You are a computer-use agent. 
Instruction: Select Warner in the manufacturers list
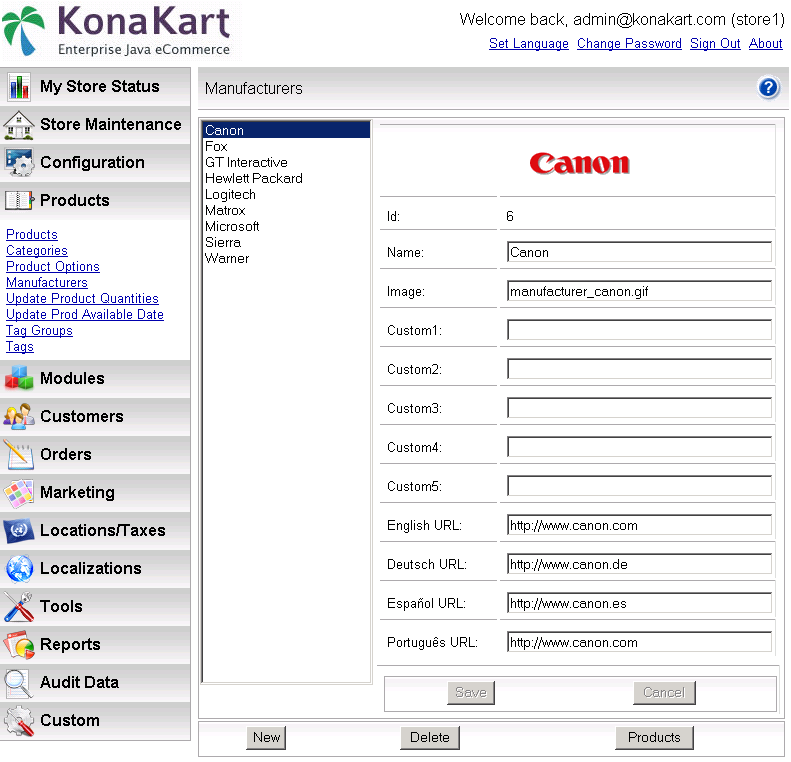point(287,259)
